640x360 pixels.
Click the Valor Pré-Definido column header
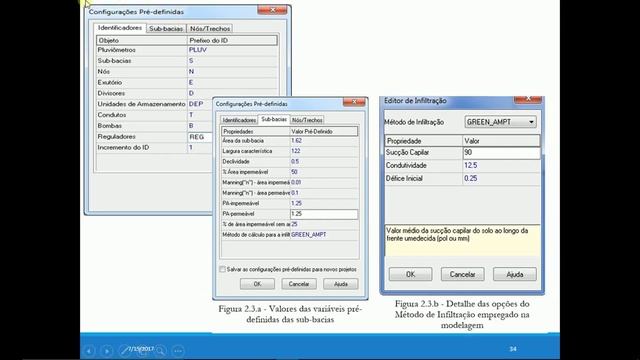point(324,131)
